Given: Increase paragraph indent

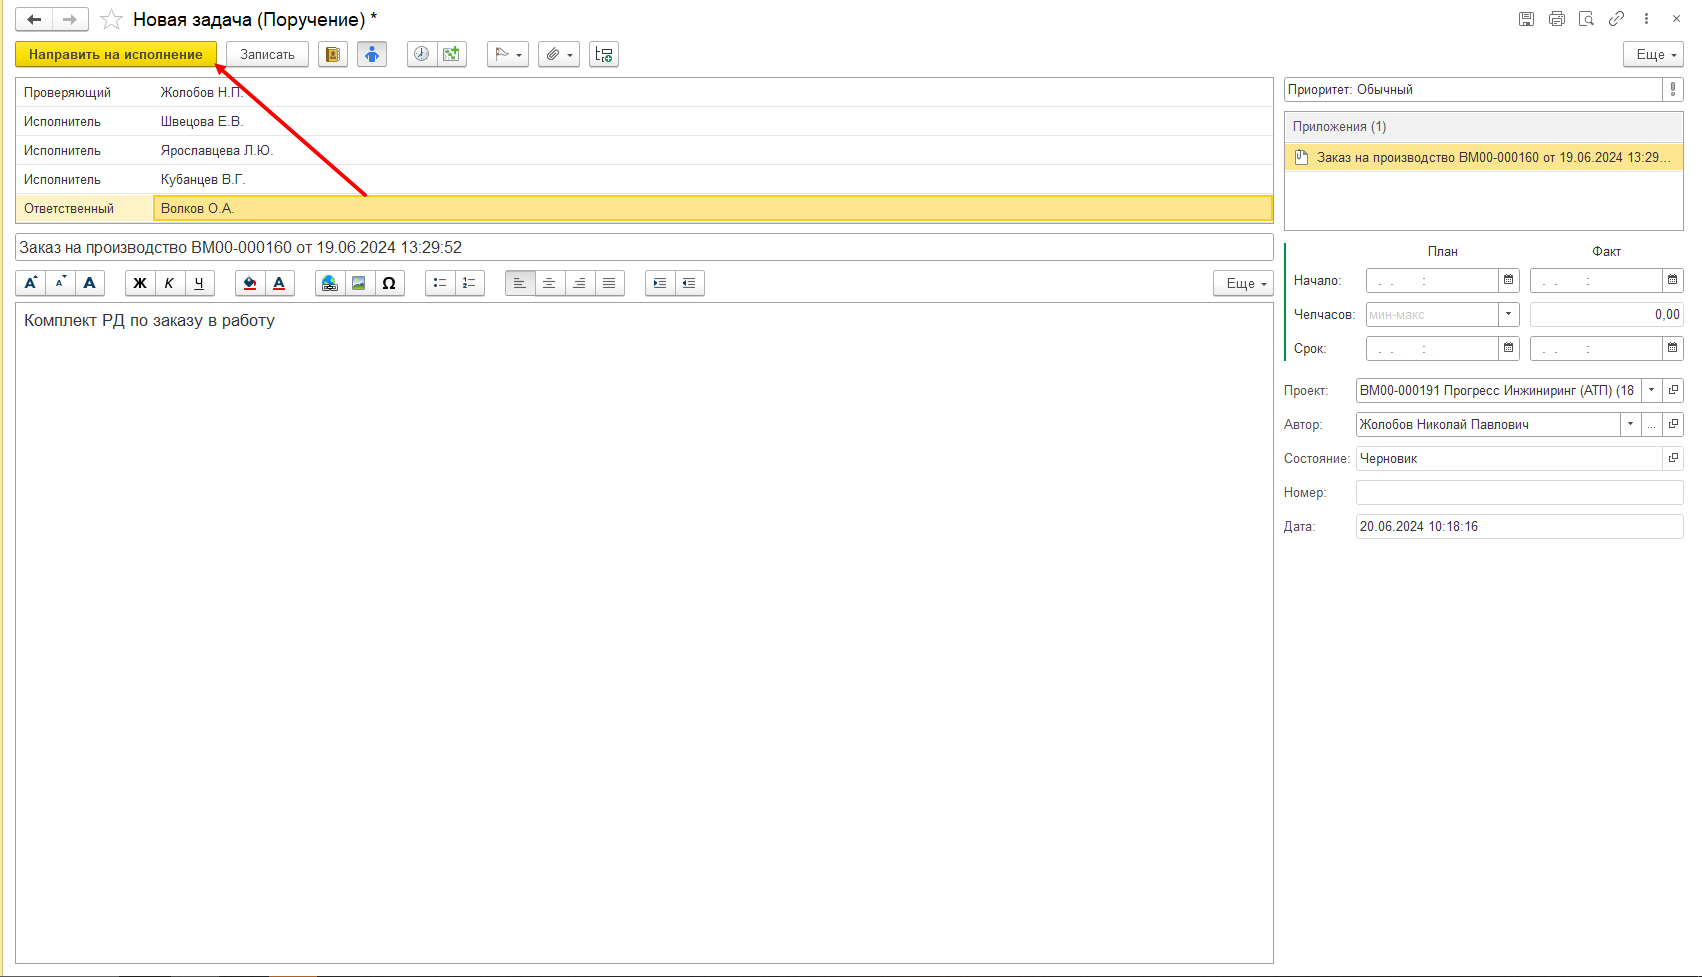Looking at the screenshot, I should 660,283.
